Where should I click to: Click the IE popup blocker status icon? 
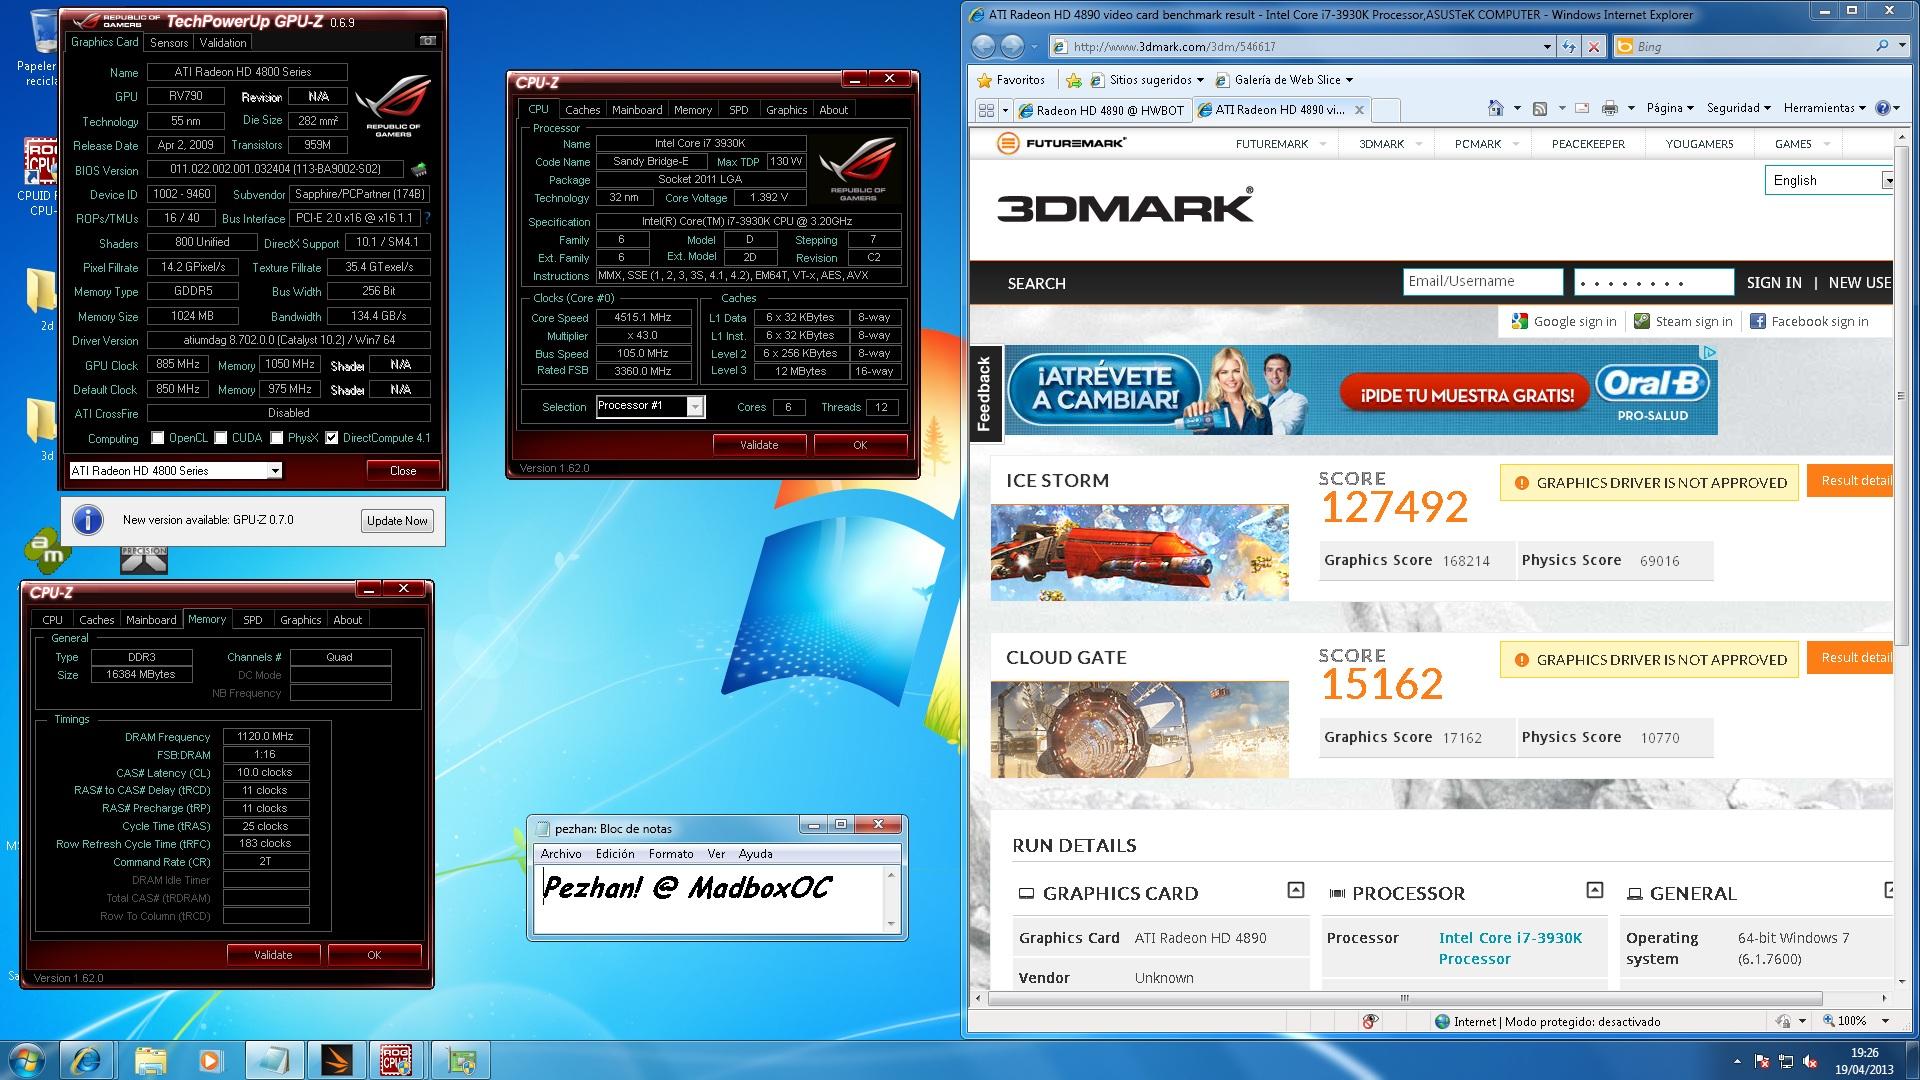(1371, 1021)
